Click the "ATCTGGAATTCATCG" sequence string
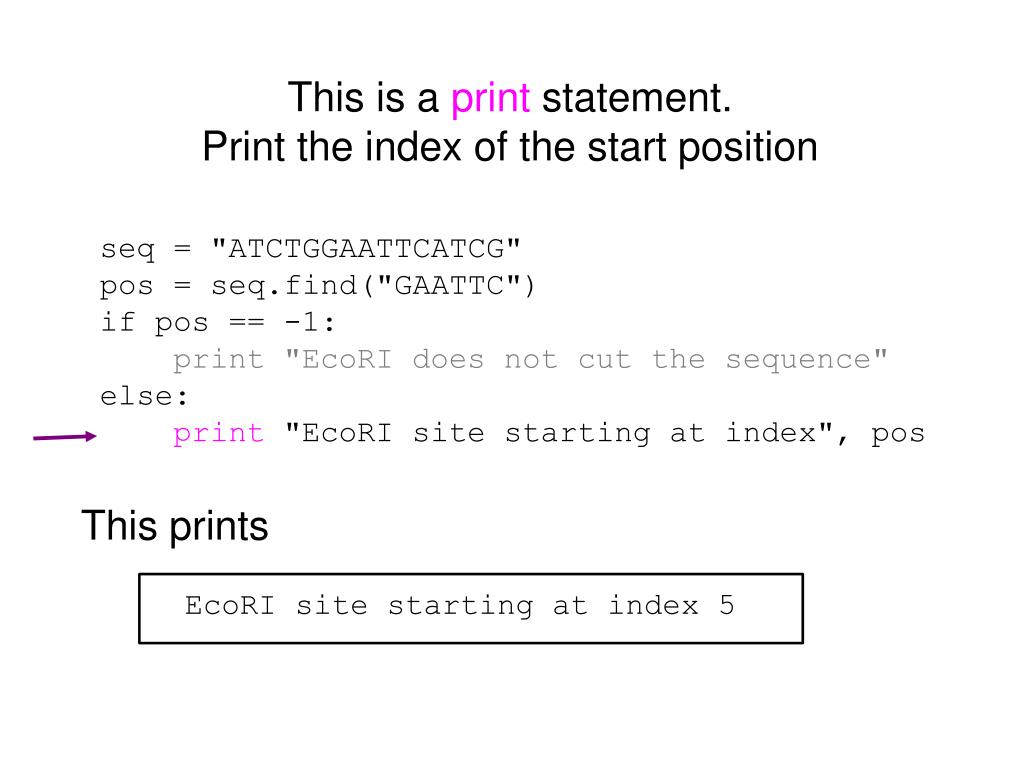This screenshot has width=1023, height=767. pyautogui.click(x=366, y=248)
